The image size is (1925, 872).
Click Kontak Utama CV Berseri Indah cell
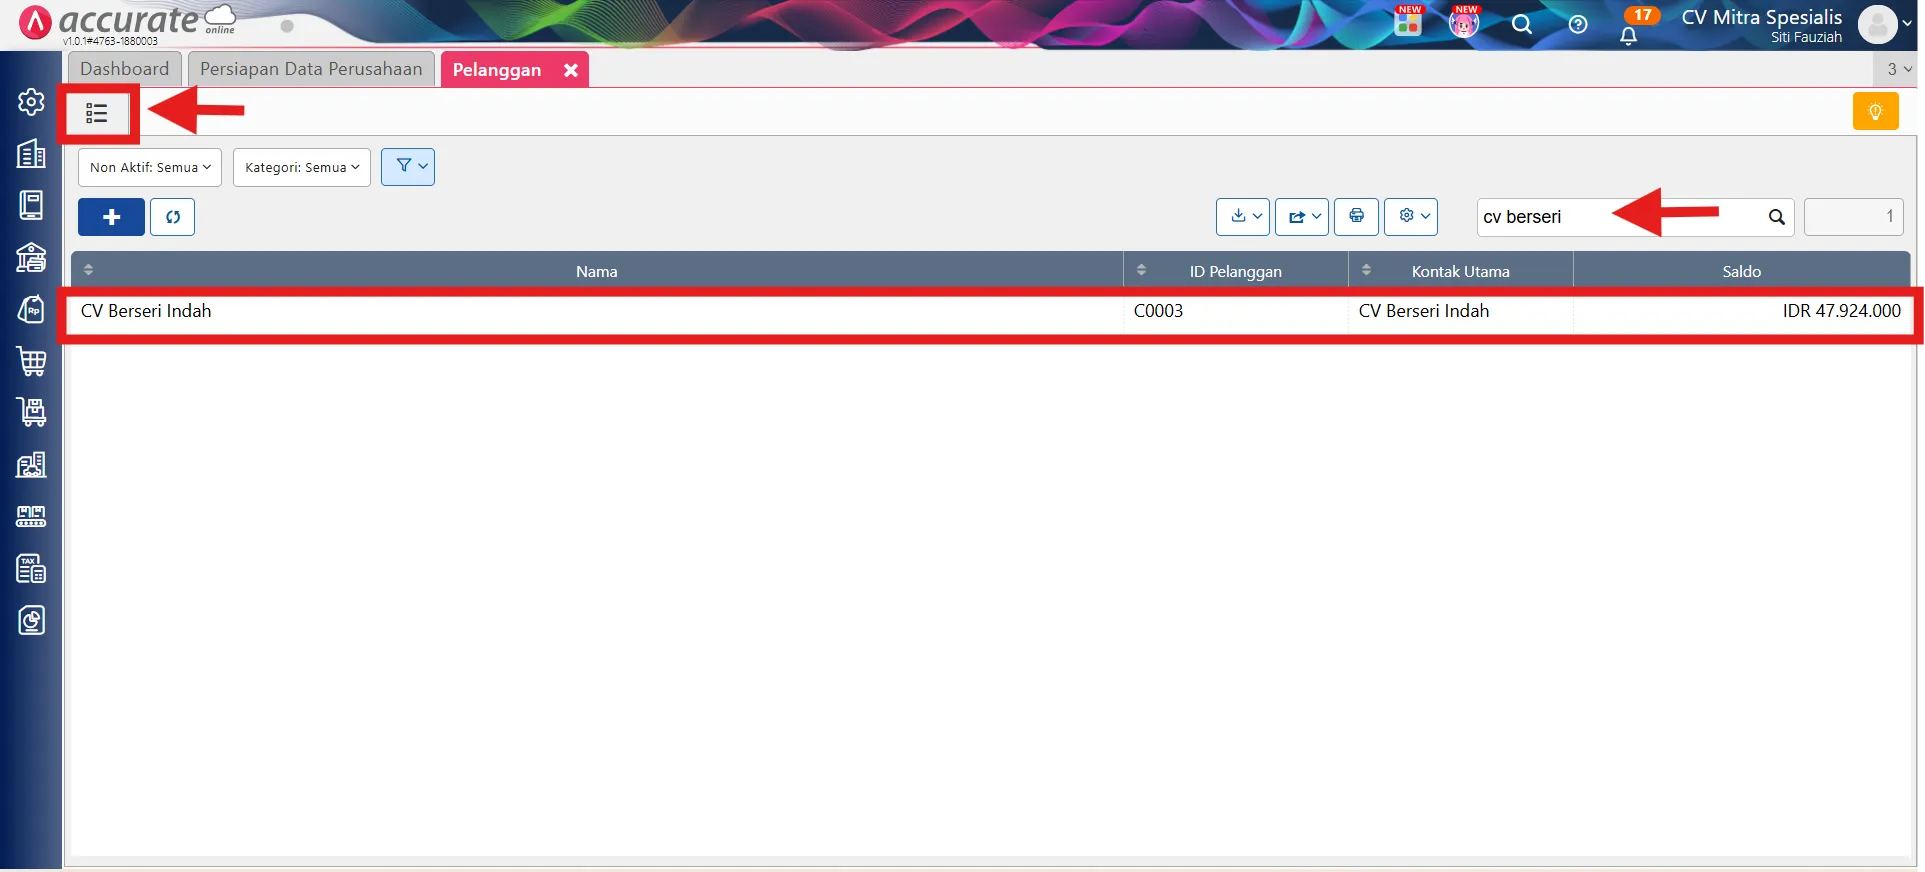click(1461, 311)
